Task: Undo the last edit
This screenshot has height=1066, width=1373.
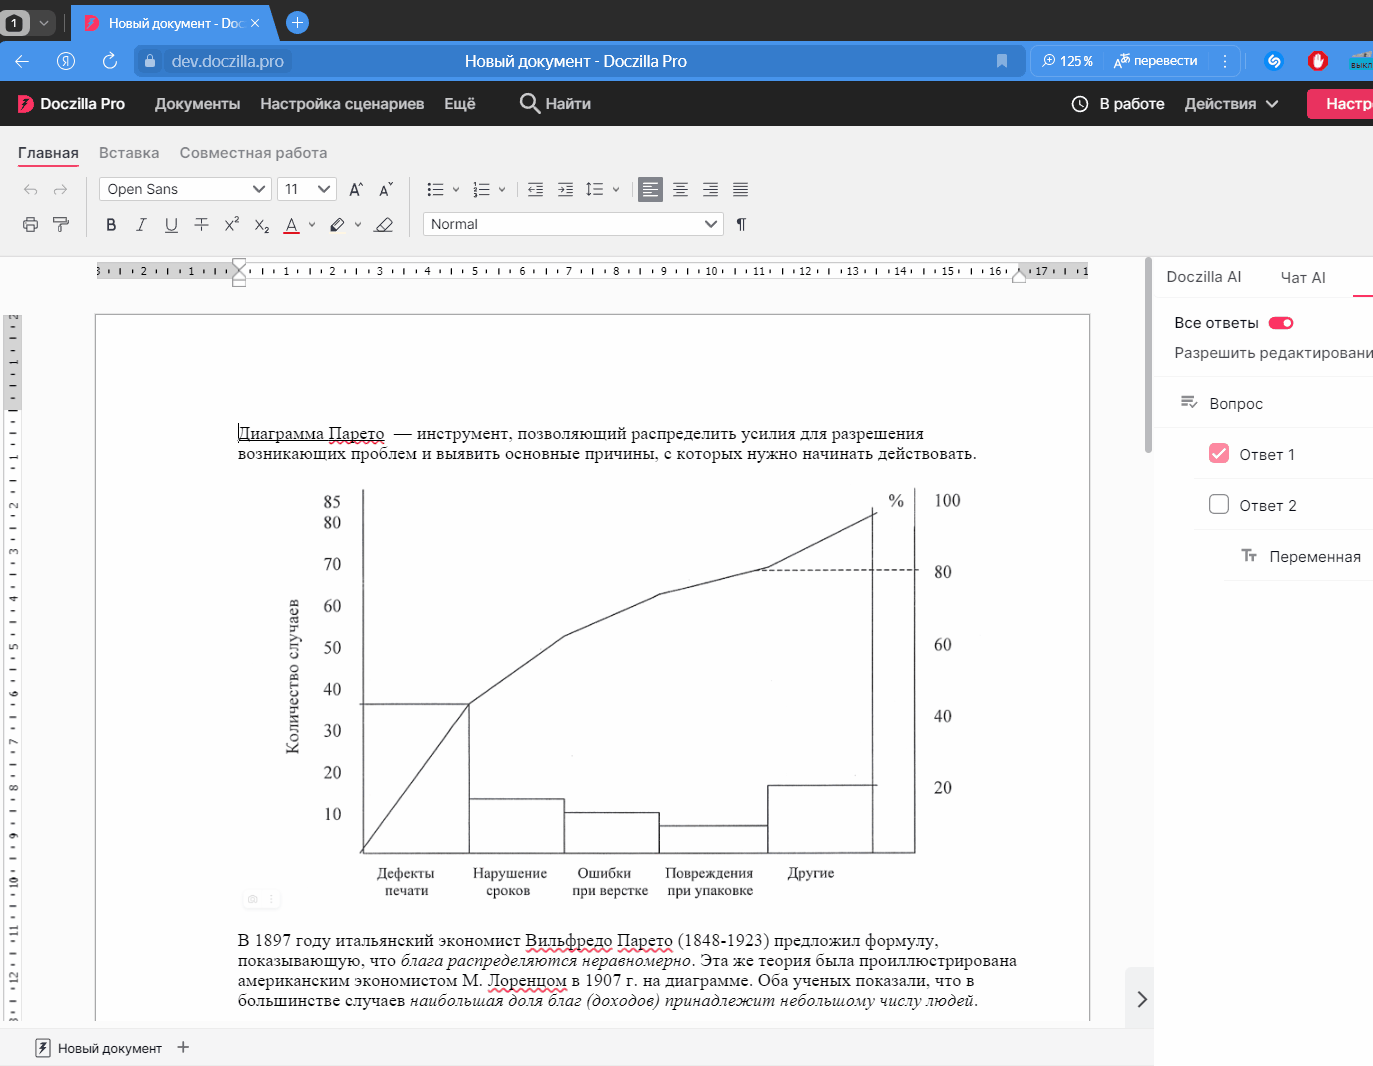Action: 30,190
